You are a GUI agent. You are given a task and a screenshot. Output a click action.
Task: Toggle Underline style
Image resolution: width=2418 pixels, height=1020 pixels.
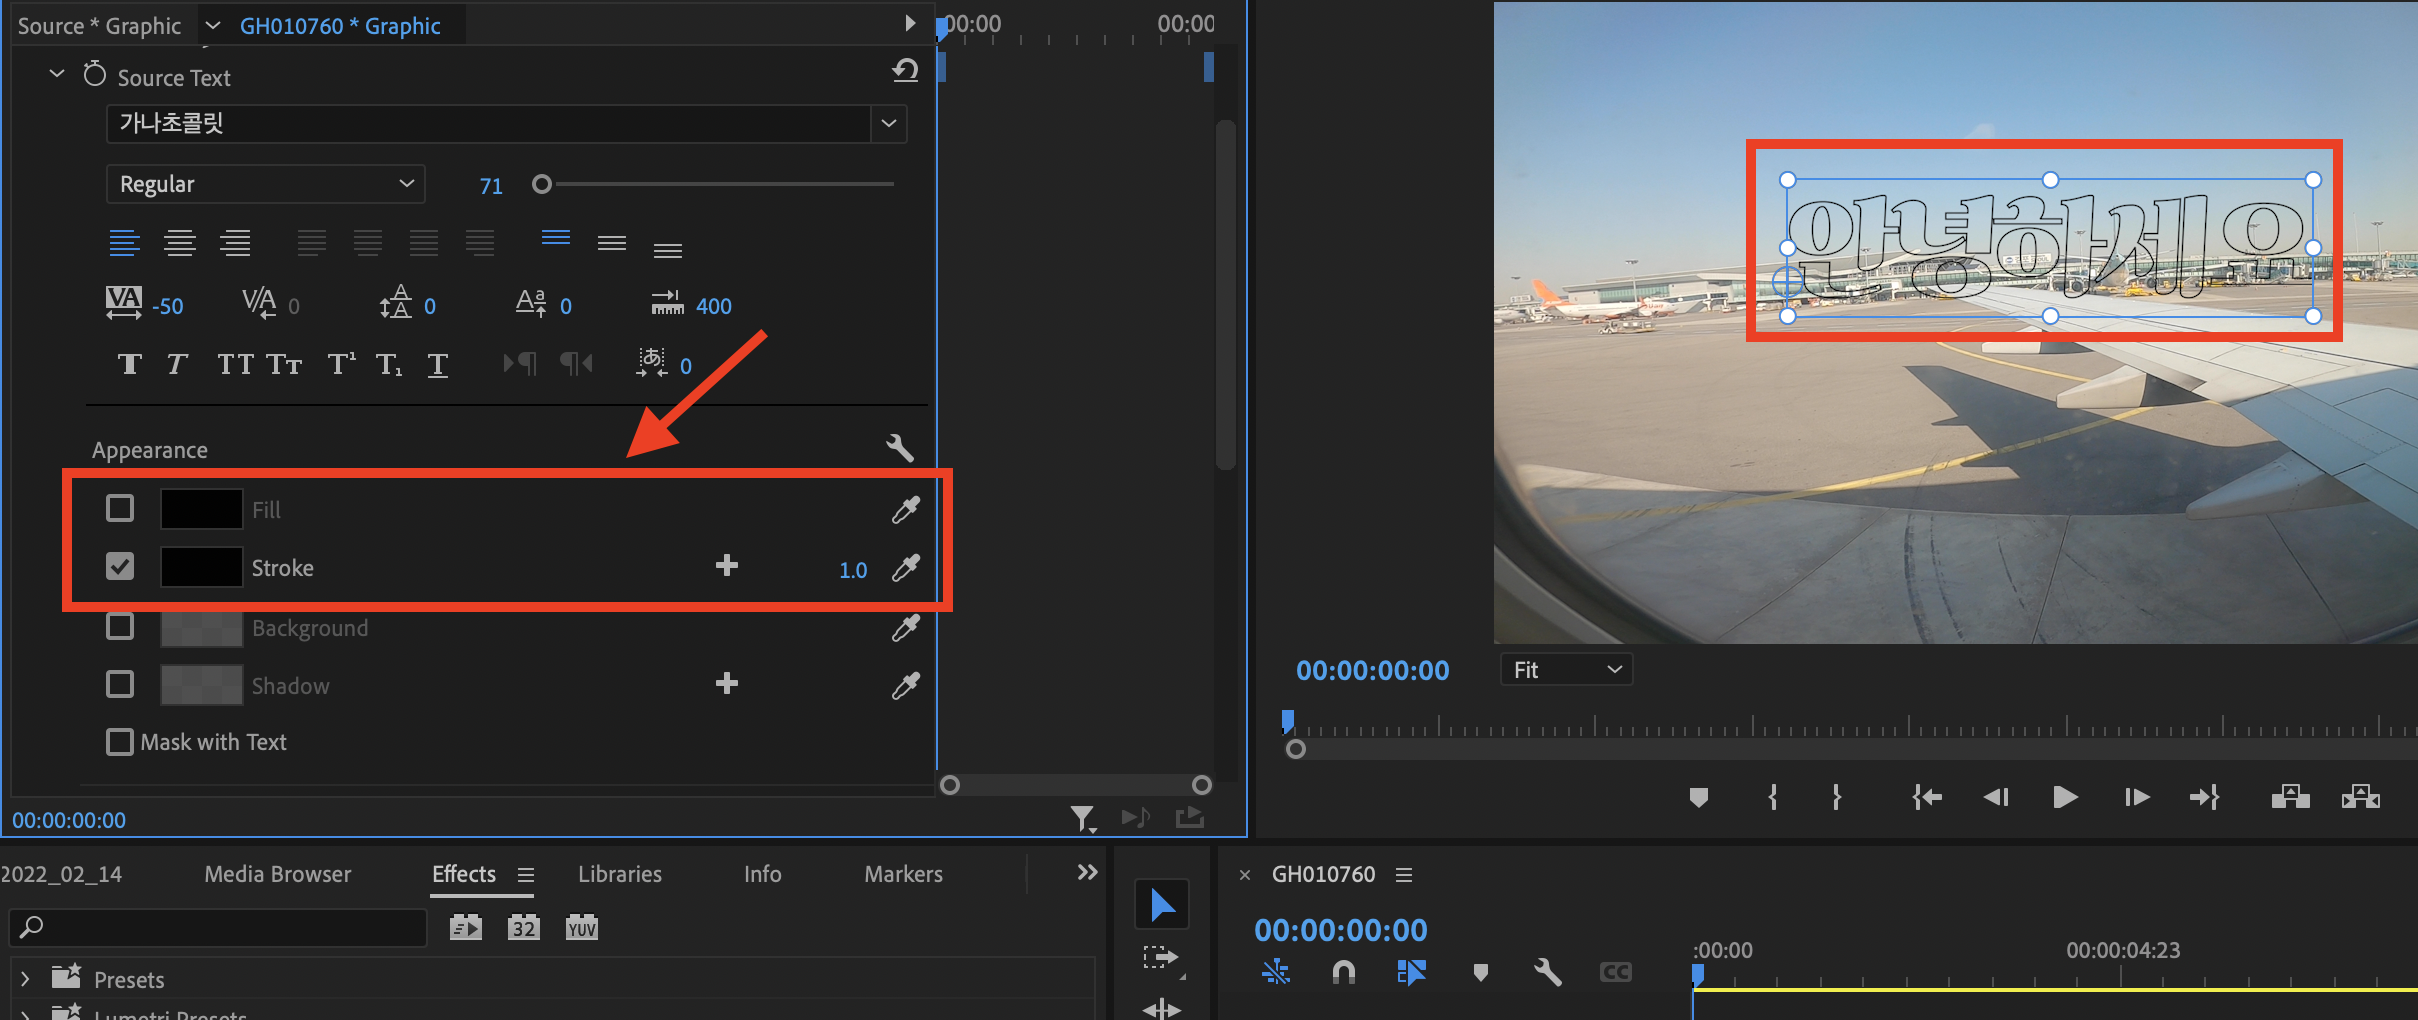click(x=438, y=364)
